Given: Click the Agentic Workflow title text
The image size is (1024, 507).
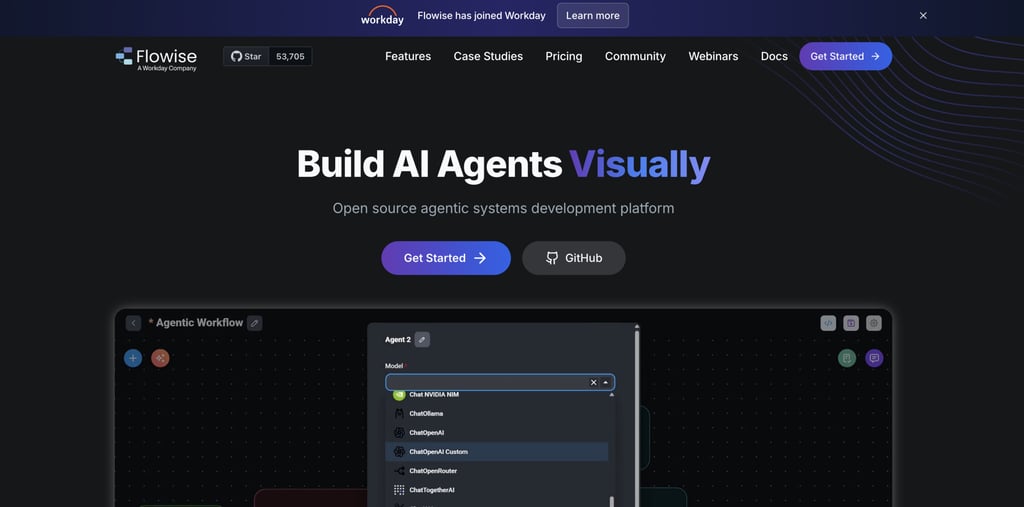Looking at the screenshot, I should point(199,323).
